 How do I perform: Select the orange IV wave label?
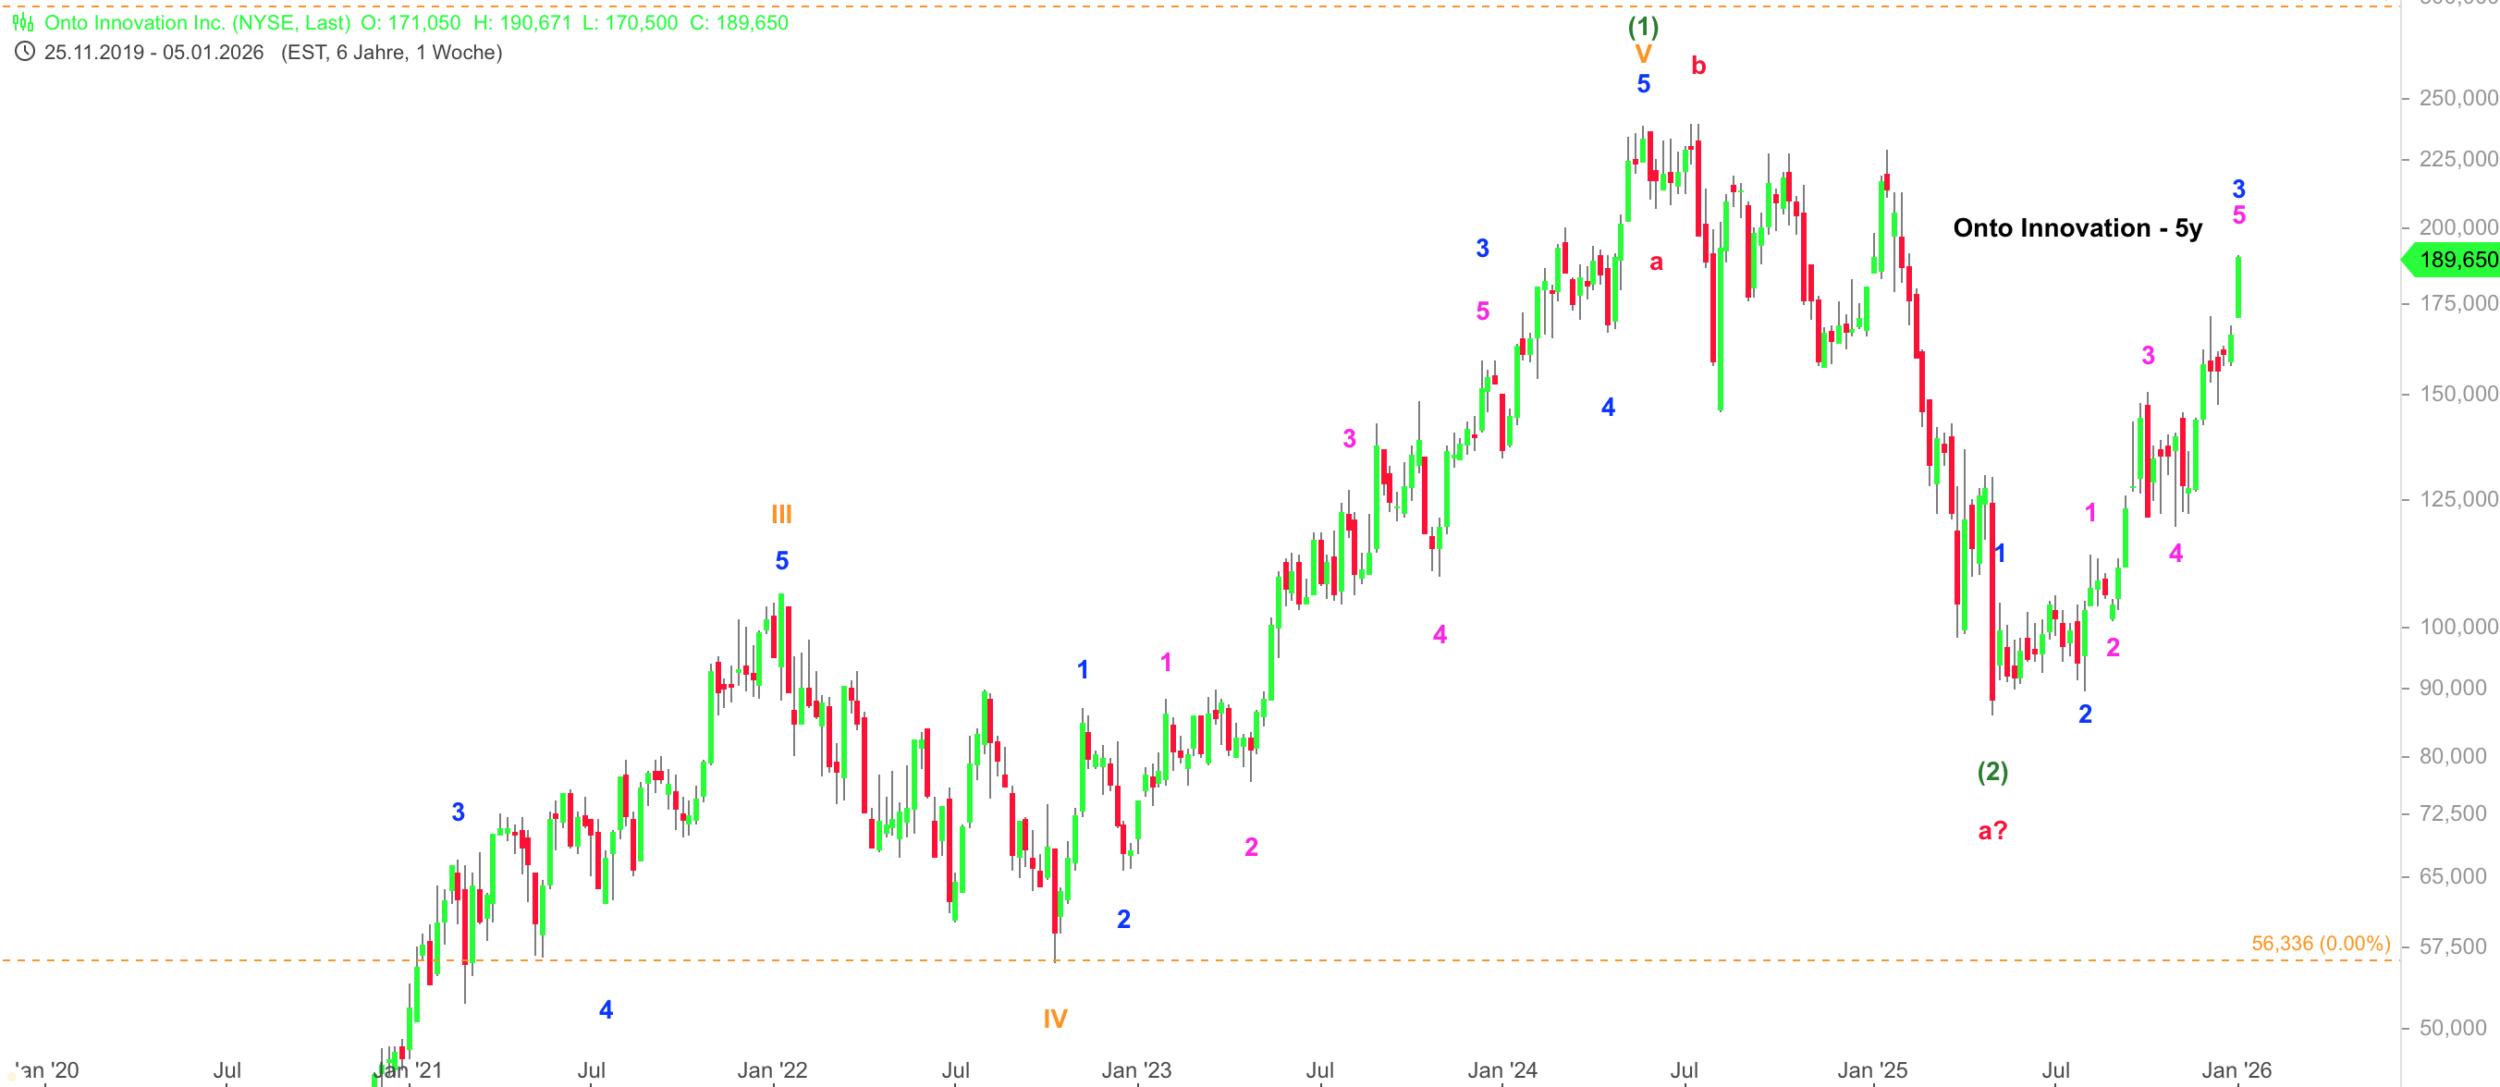tap(1055, 1018)
